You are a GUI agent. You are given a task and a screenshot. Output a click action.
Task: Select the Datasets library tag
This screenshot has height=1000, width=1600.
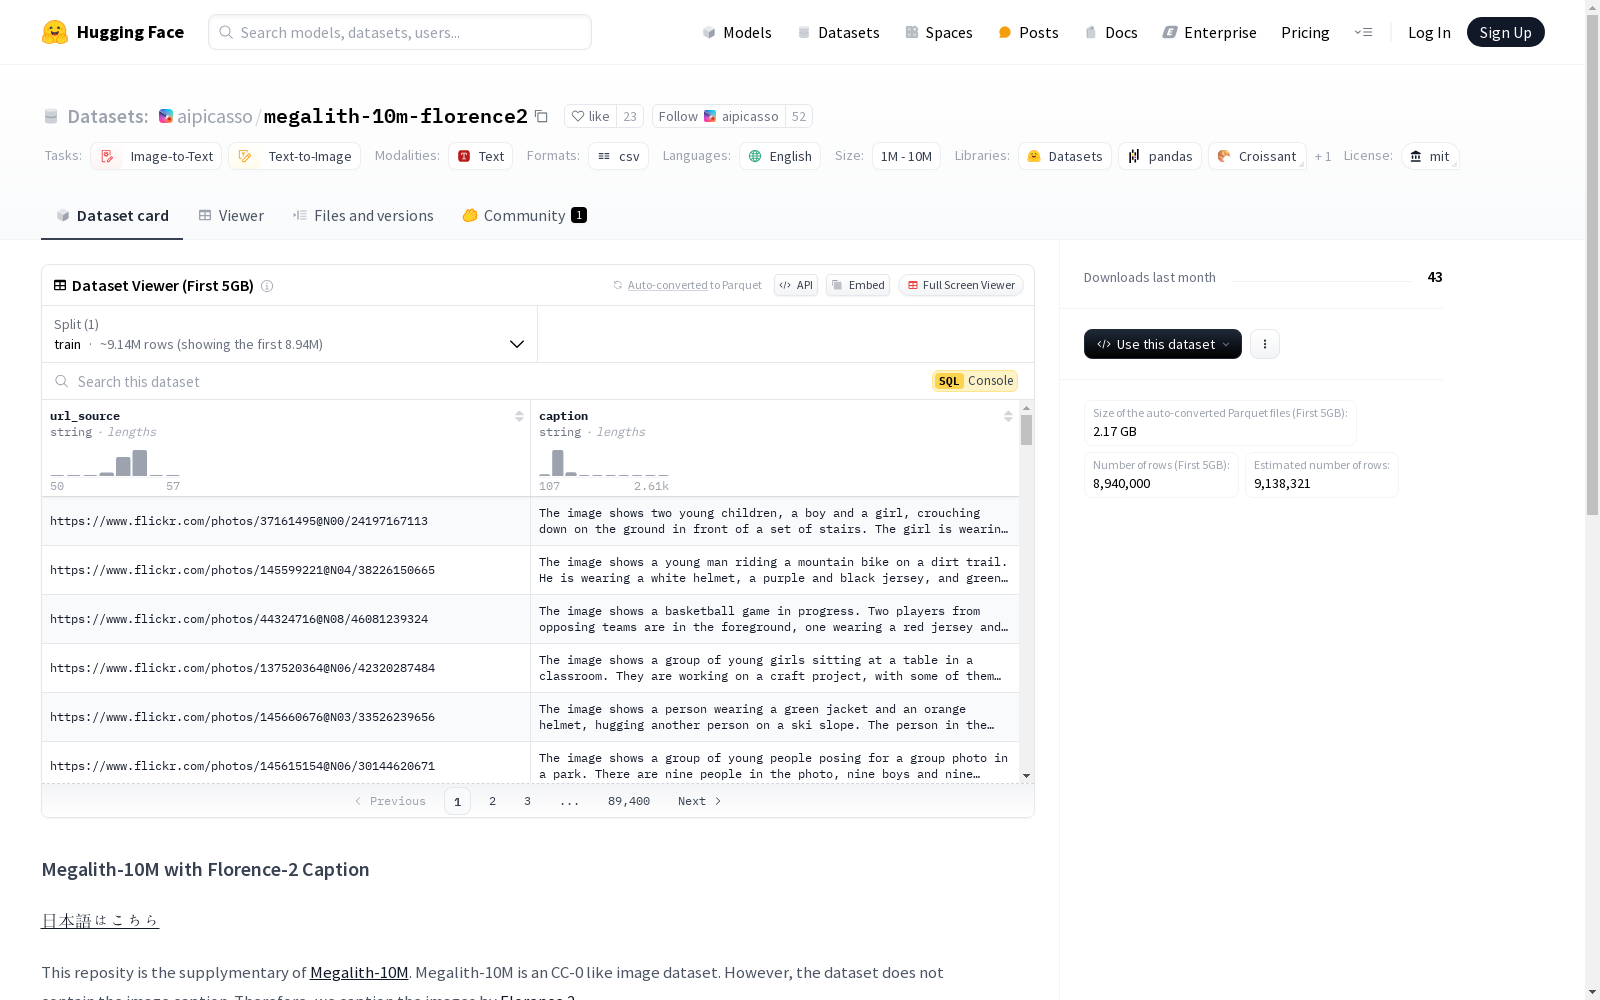click(1065, 156)
